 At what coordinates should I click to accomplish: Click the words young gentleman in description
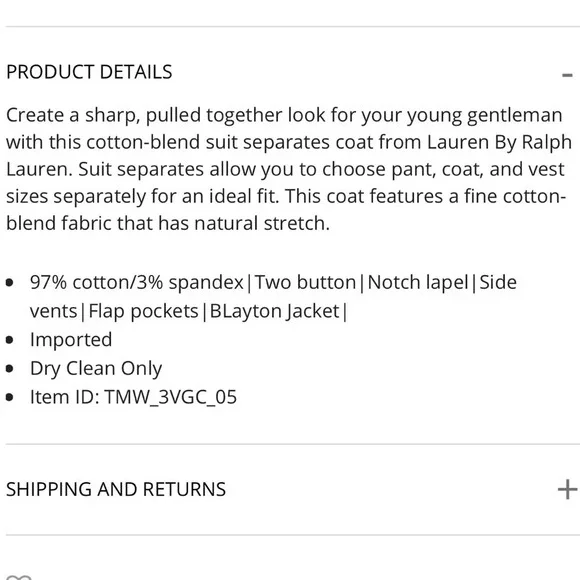click(485, 115)
